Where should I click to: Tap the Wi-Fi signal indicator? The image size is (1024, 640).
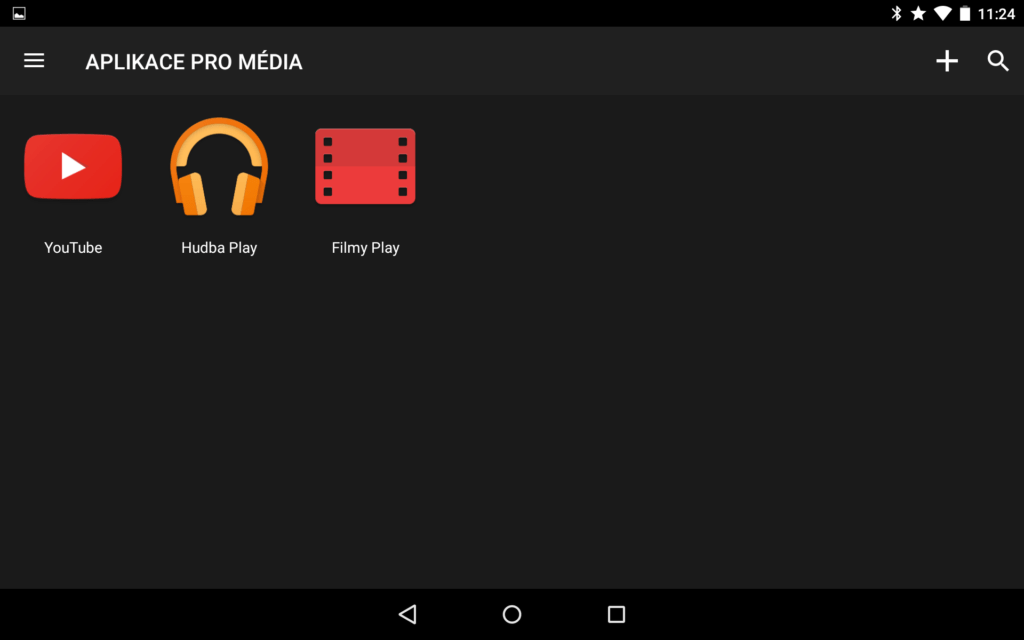coord(942,14)
